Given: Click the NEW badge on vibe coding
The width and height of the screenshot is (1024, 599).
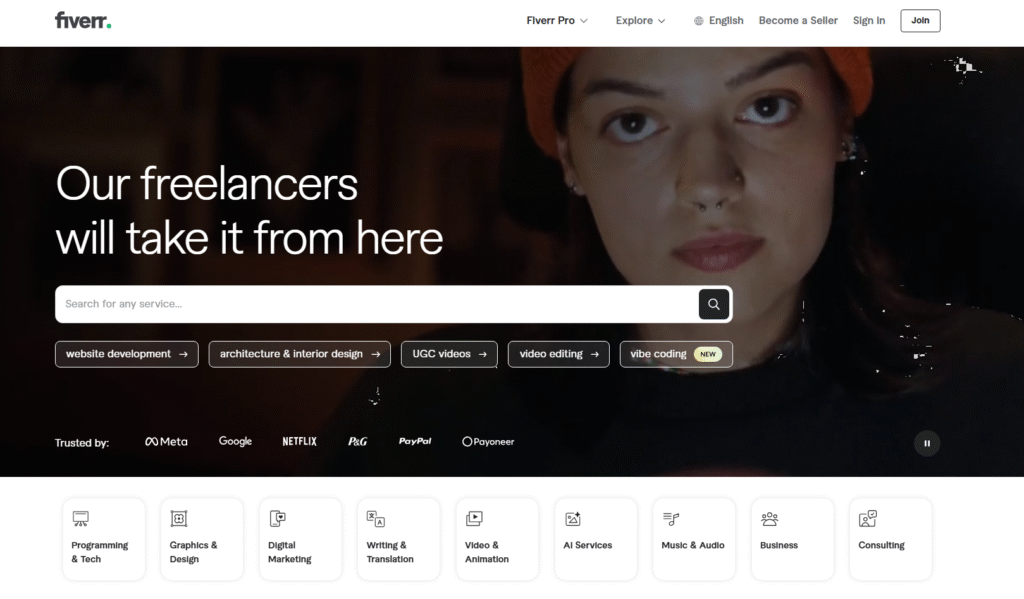Looking at the screenshot, I should 707,354.
